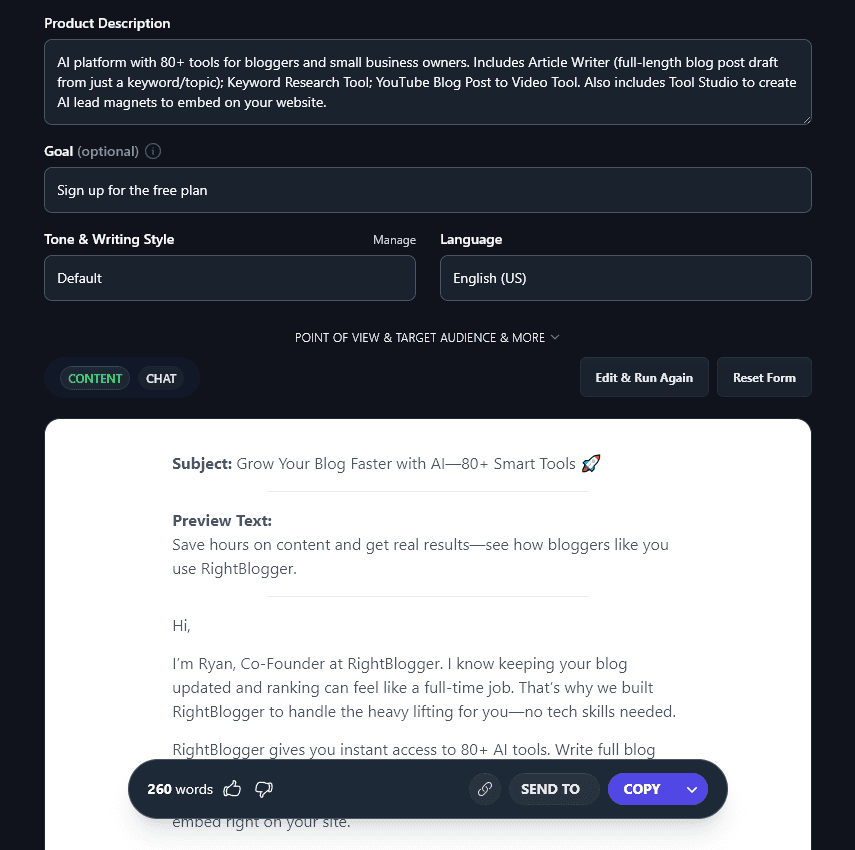Expand POINT OF VIEW & TARGET AUDIENCE section
Screen dimensions: 855x850
[427, 337]
